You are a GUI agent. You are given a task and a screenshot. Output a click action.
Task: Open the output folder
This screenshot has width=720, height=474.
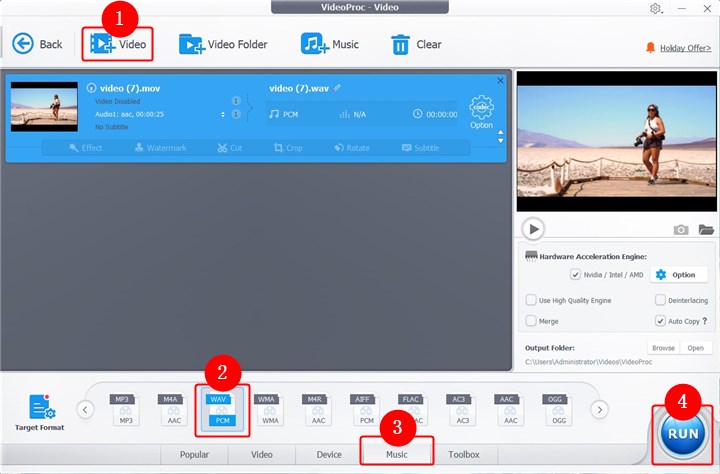(696, 348)
